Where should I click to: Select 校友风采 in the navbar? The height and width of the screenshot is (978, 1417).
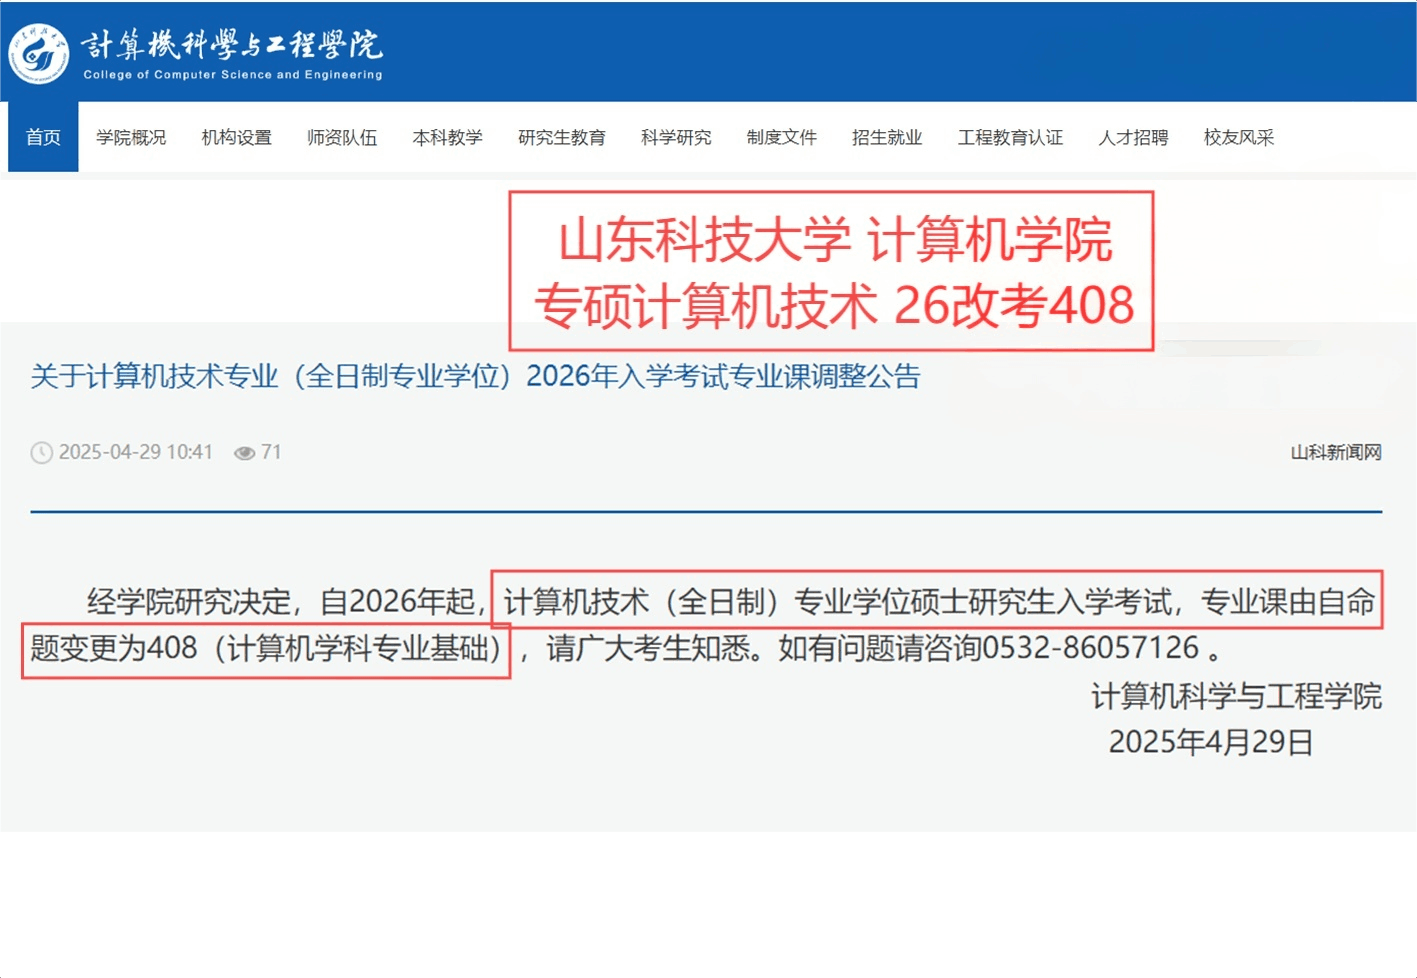(x=1238, y=137)
